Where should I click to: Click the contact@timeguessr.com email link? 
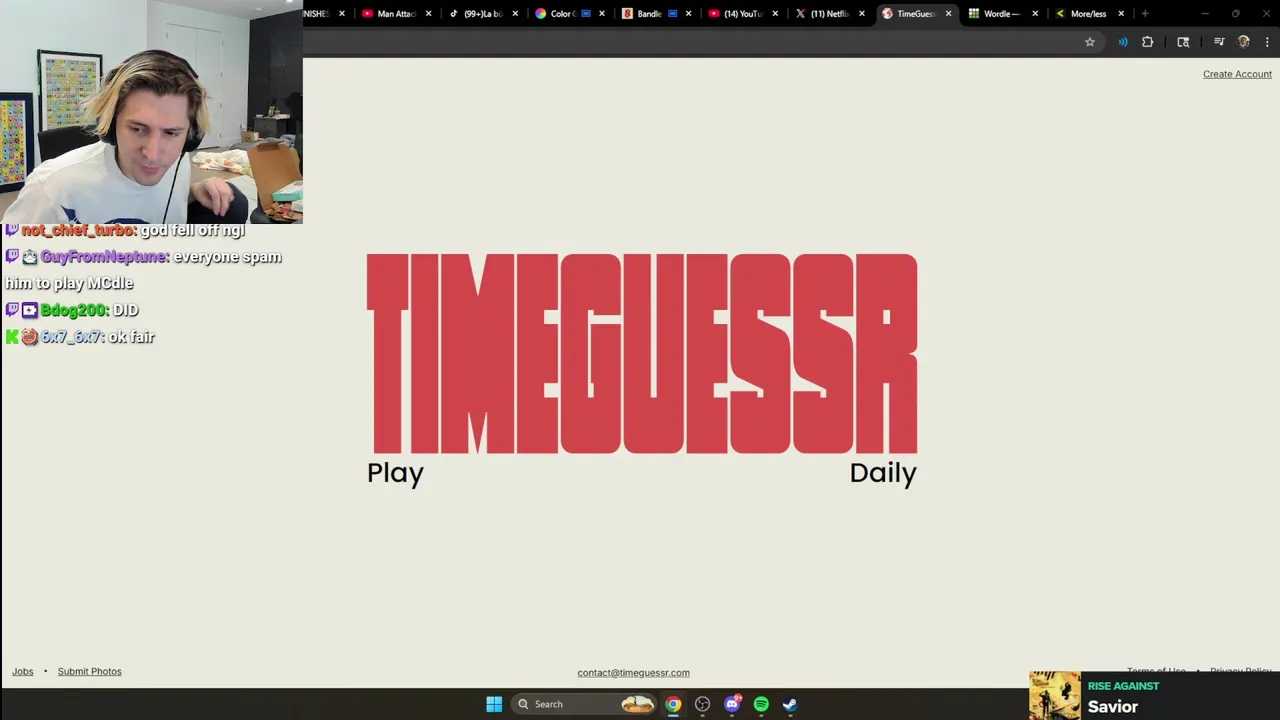pyautogui.click(x=633, y=673)
